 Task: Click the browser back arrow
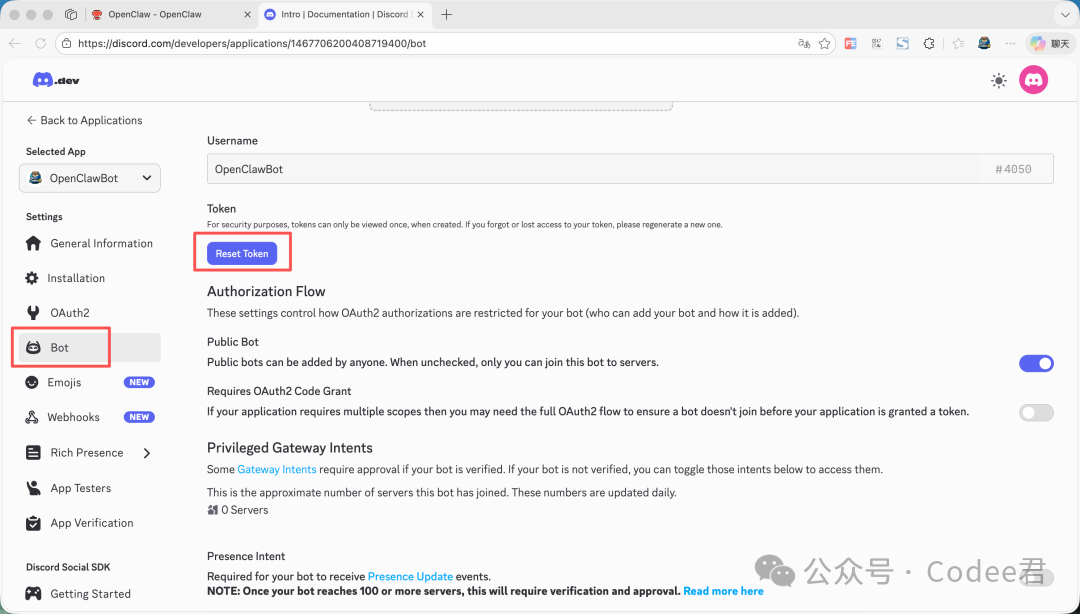[14, 43]
